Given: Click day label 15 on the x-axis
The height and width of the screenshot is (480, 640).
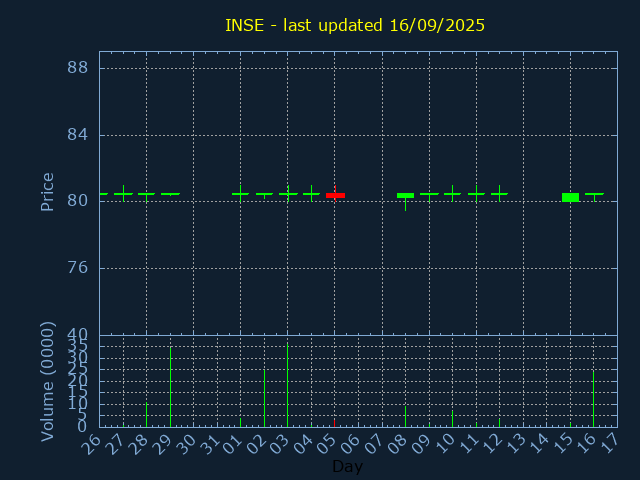Looking at the screenshot, I should 563,443.
